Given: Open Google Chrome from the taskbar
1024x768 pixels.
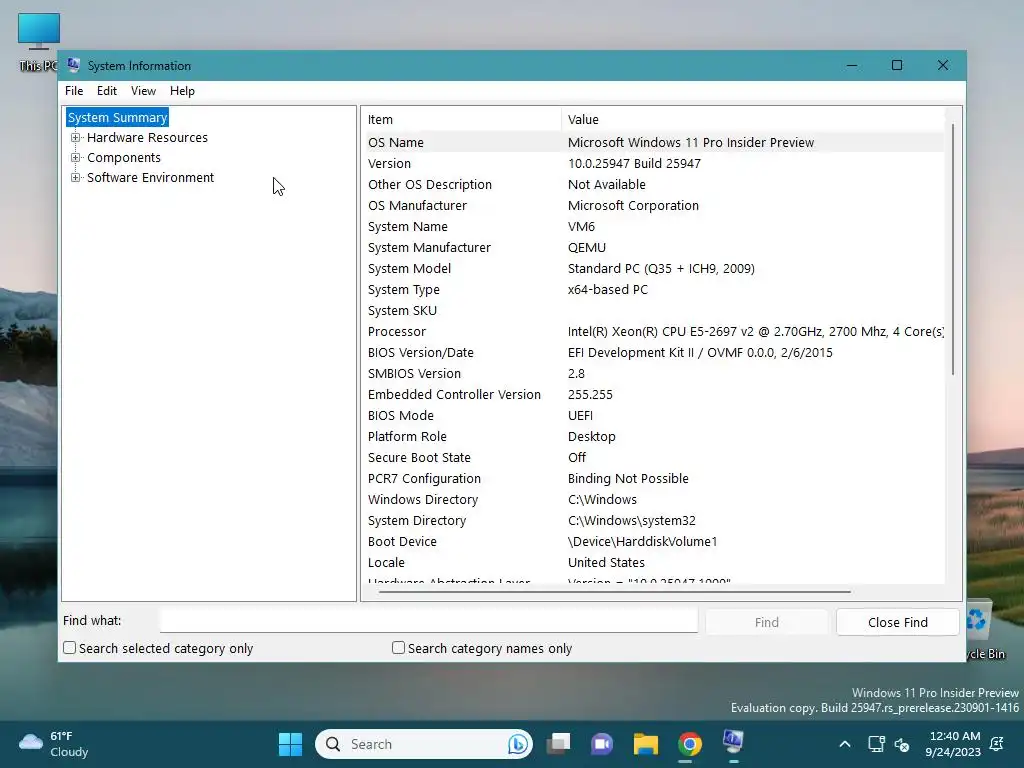Looking at the screenshot, I should [690, 744].
